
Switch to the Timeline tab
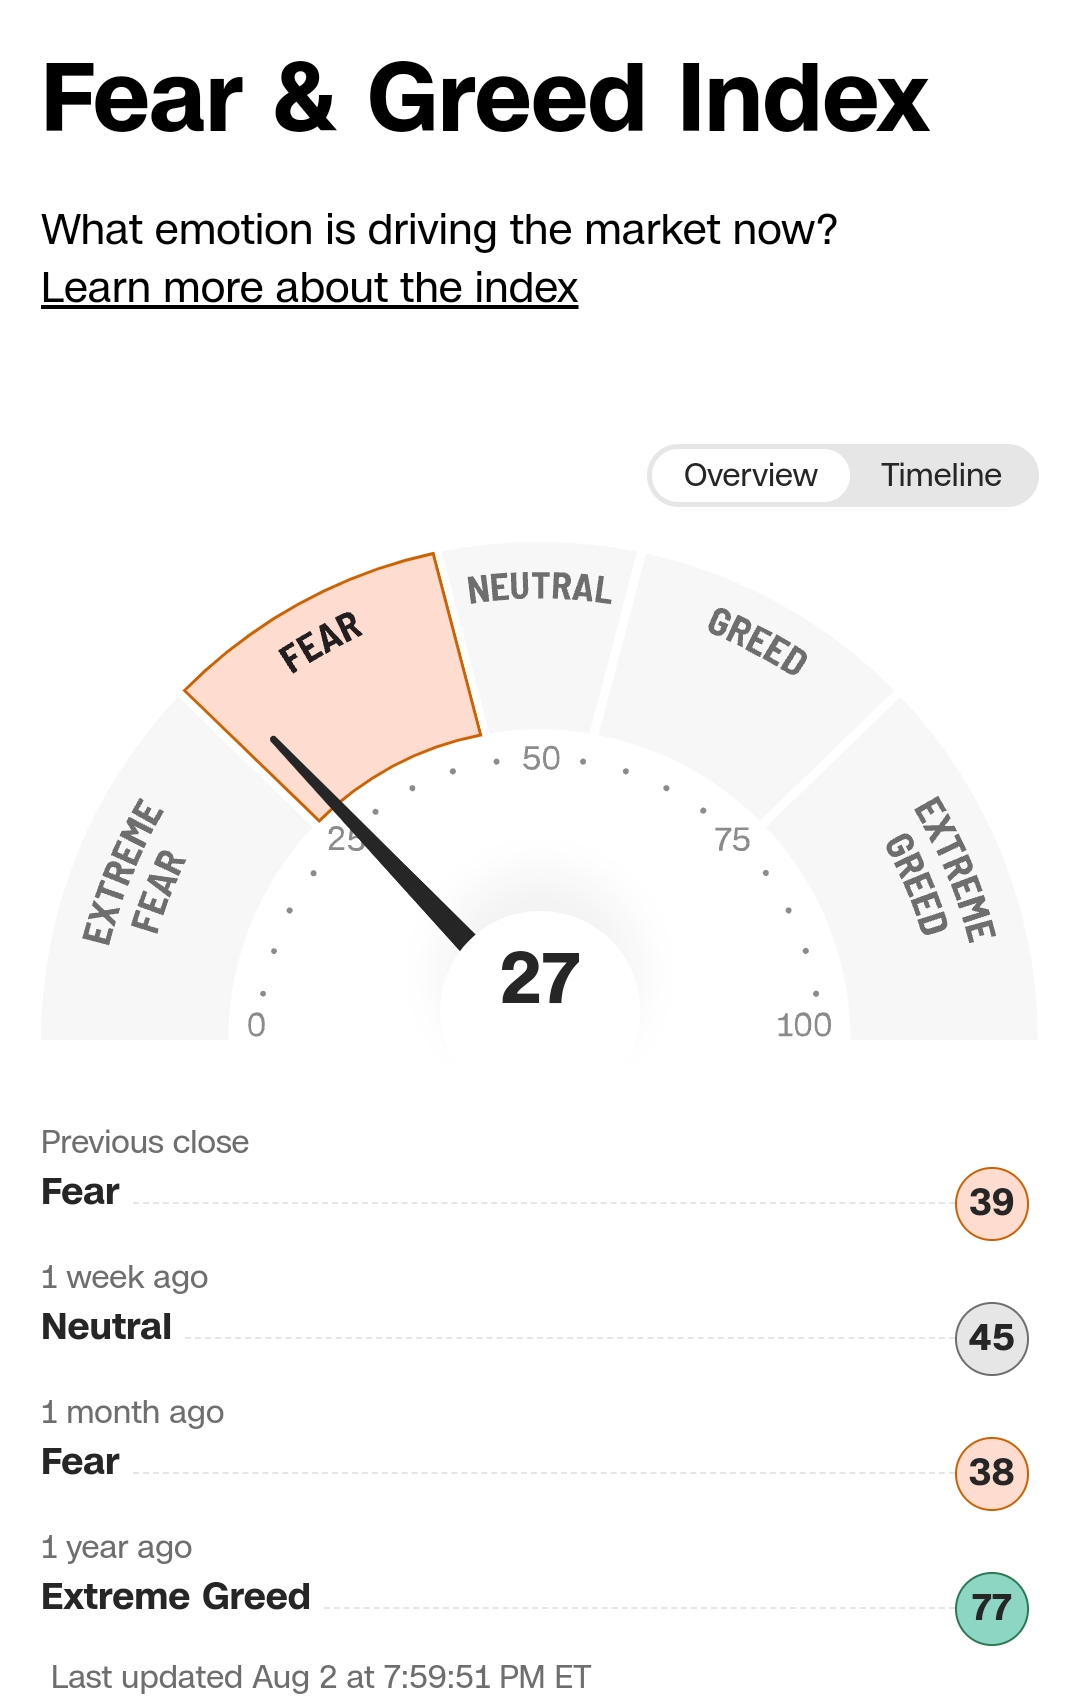tap(940, 475)
